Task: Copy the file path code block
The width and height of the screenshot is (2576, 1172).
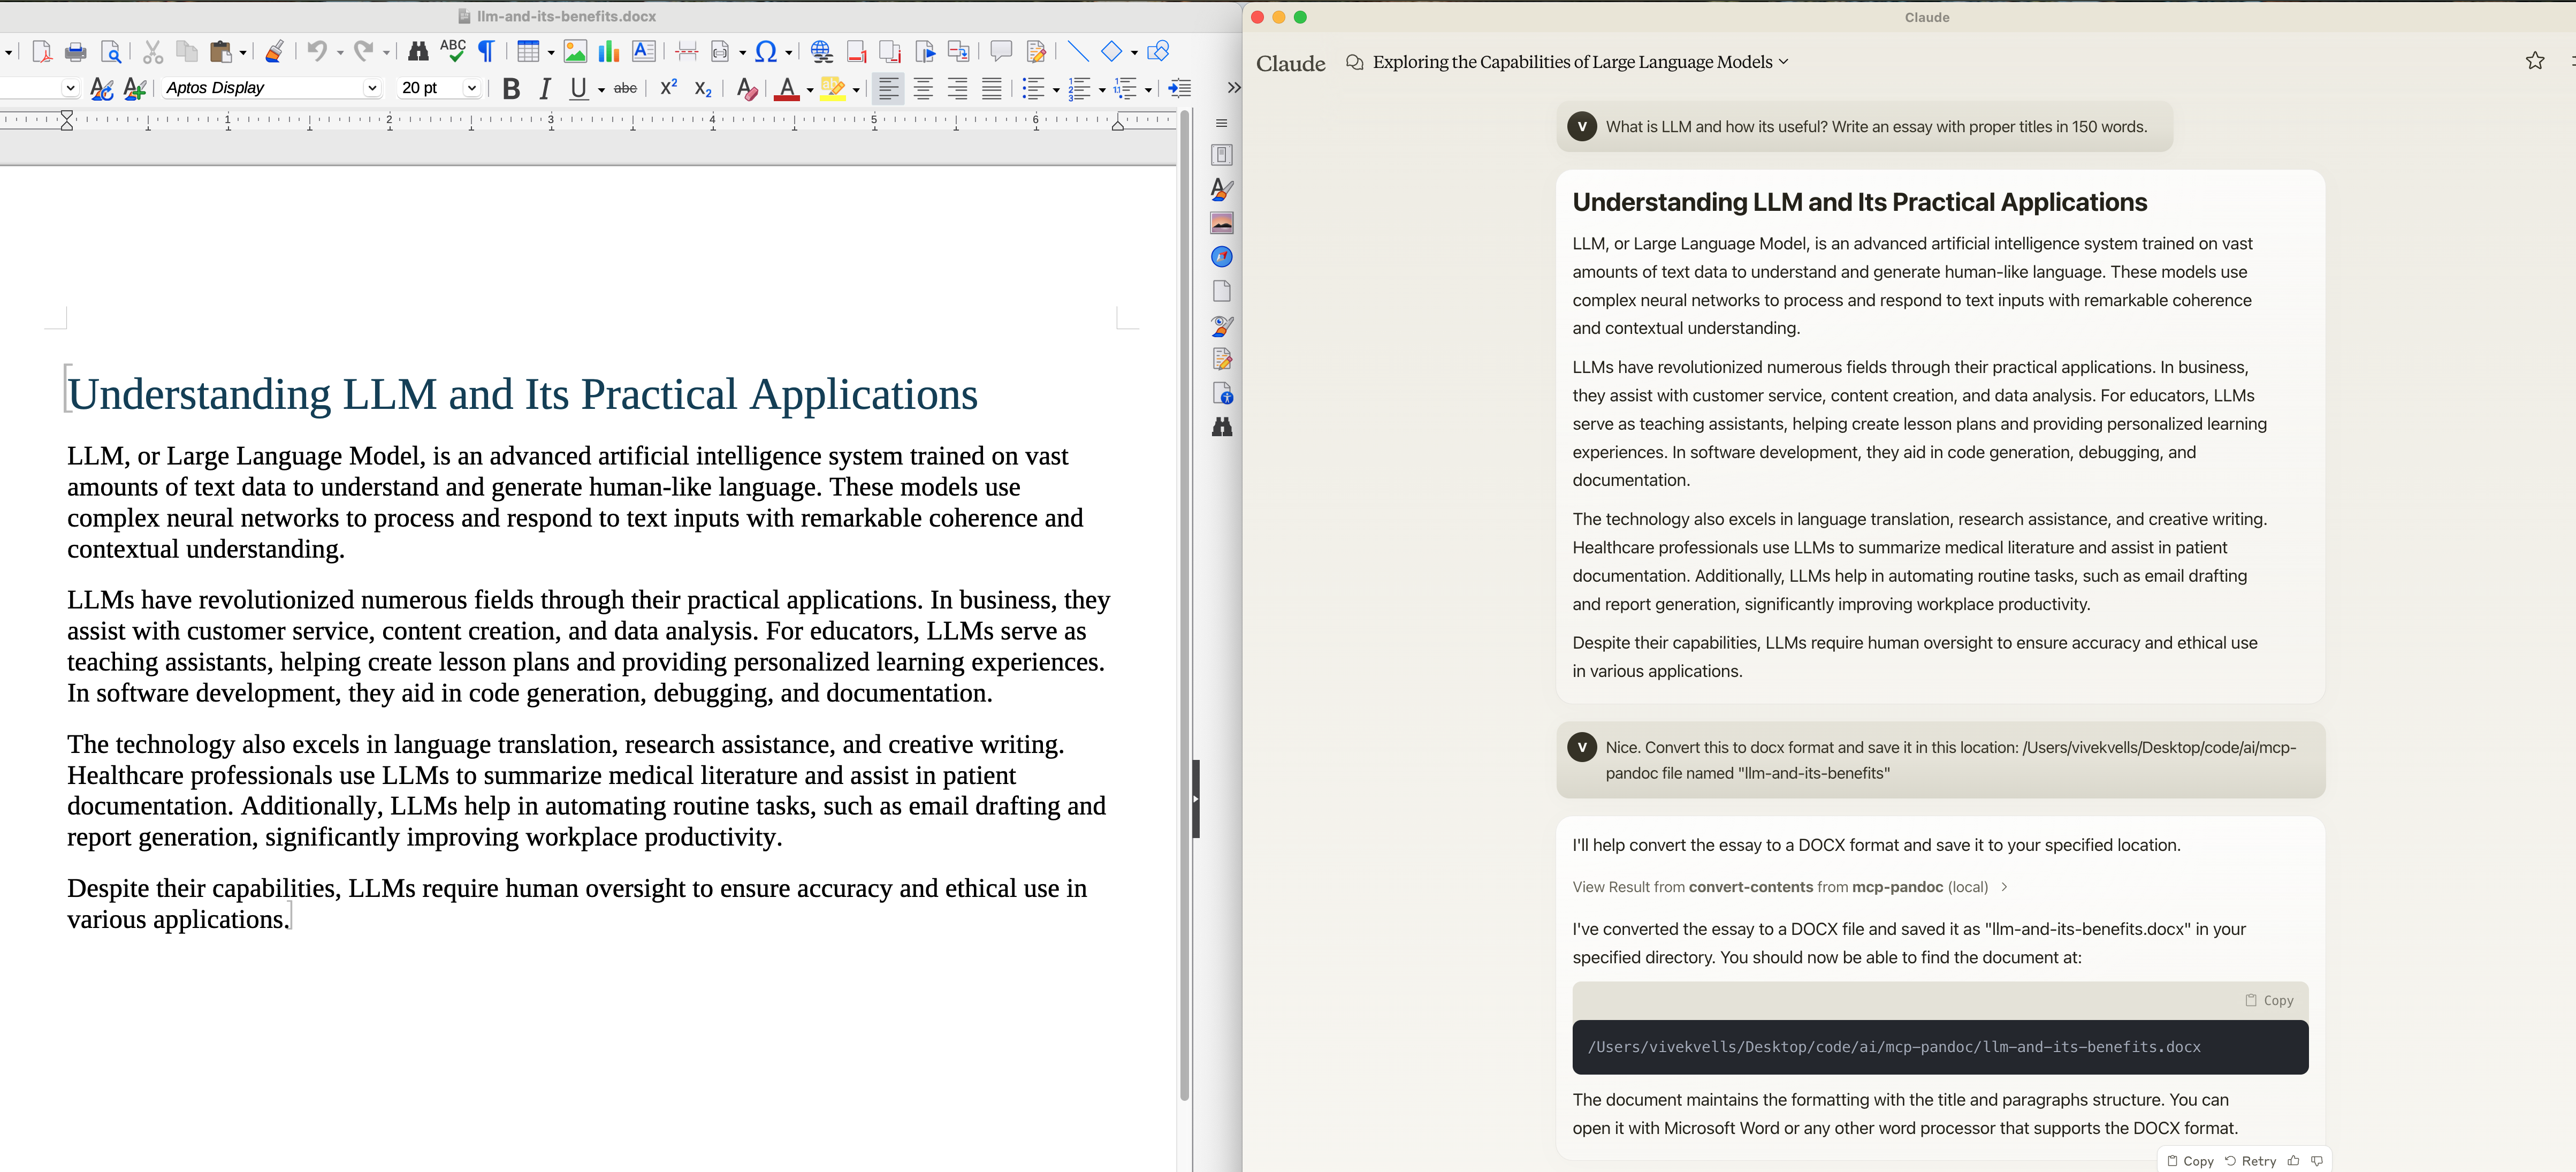Action: 2268,1000
